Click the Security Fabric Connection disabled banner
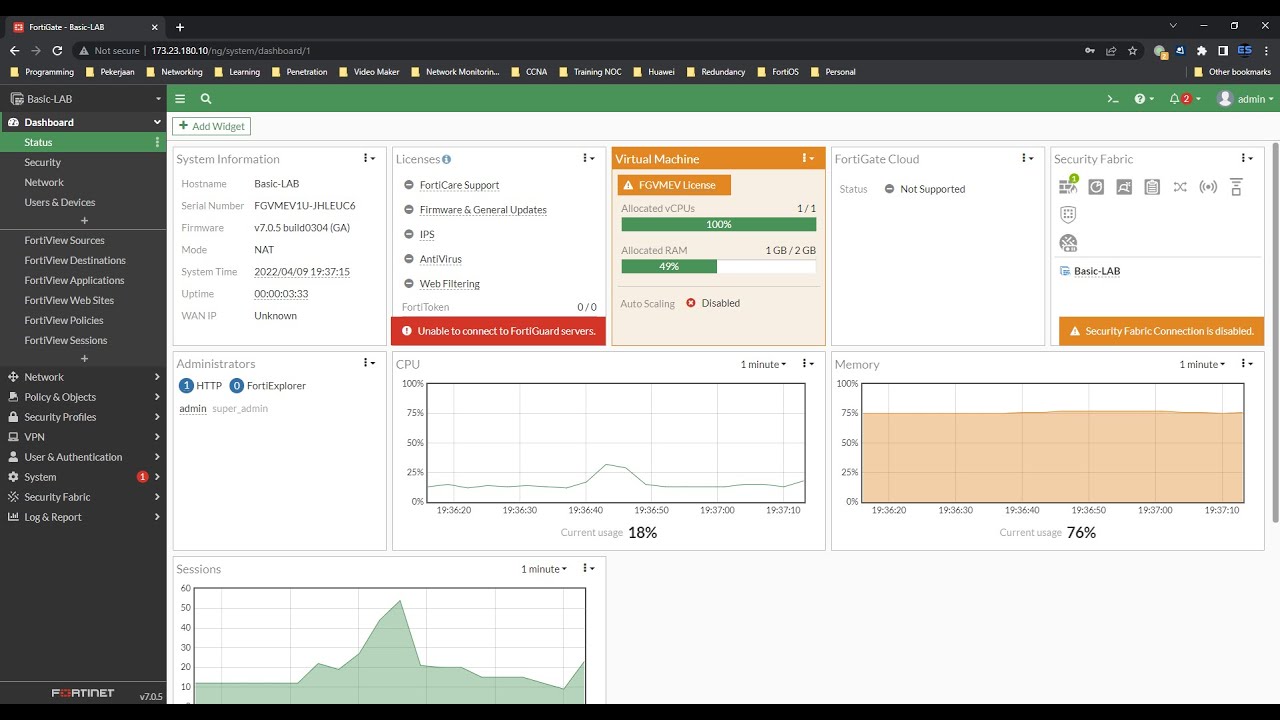1280x720 pixels. [x=1161, y=331]
